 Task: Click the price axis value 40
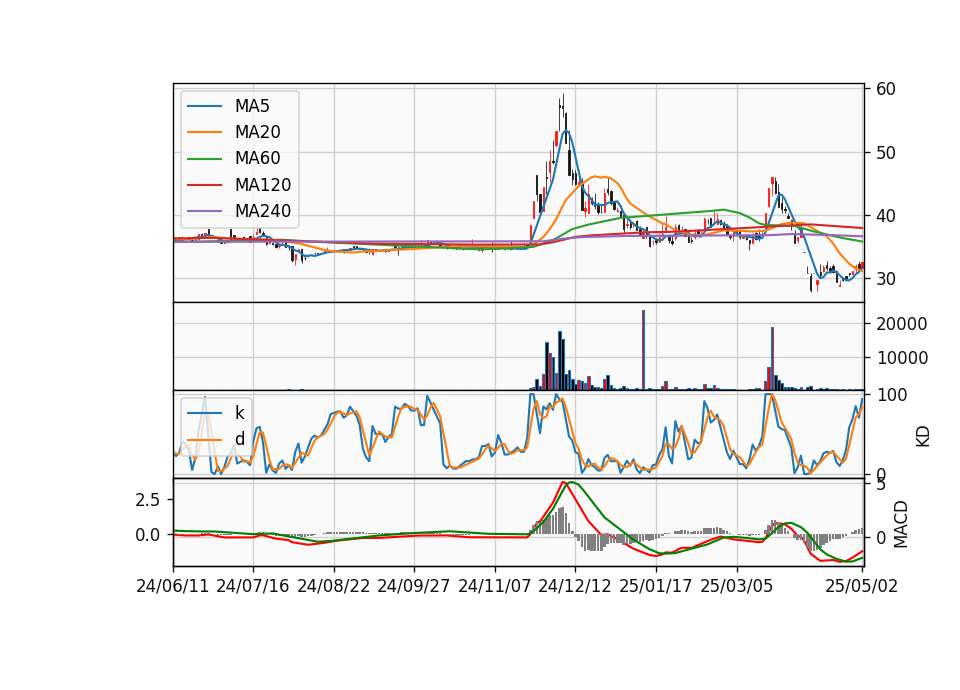(886, 216)
